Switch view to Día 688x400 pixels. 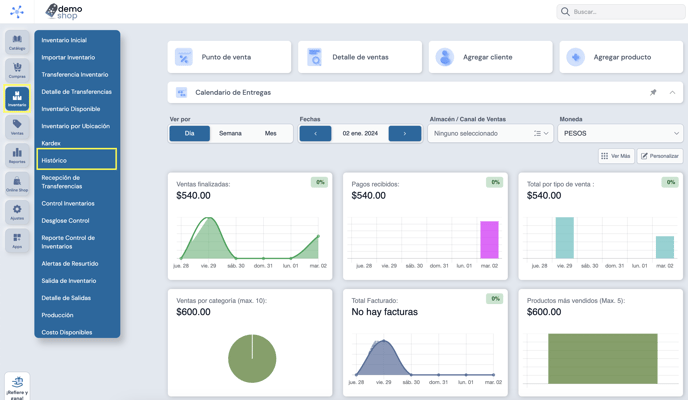(x=190, y=133)
